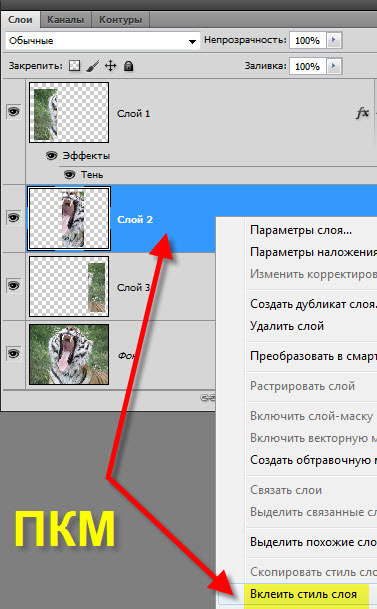Hide Слой 1 layer eye

[x=14, y=112]
